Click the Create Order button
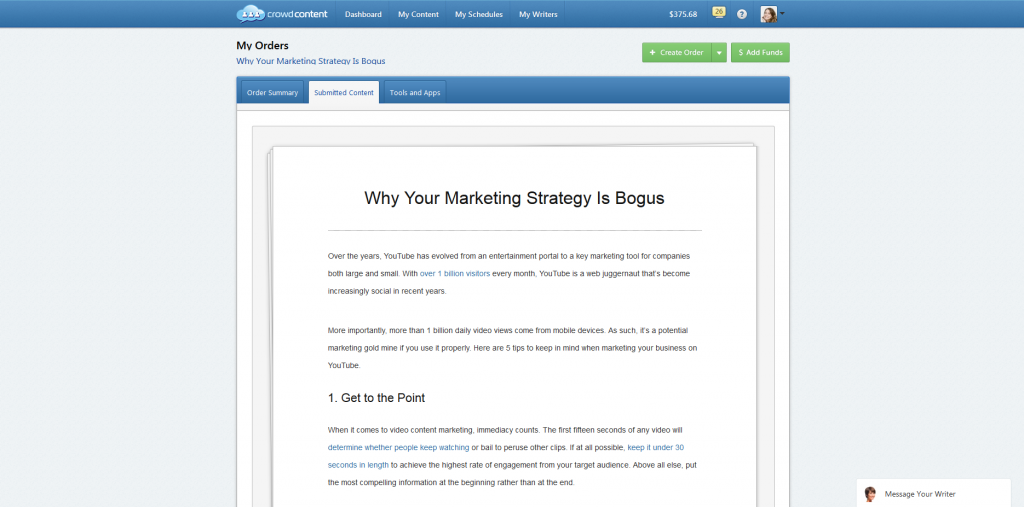 pos(677,53)
